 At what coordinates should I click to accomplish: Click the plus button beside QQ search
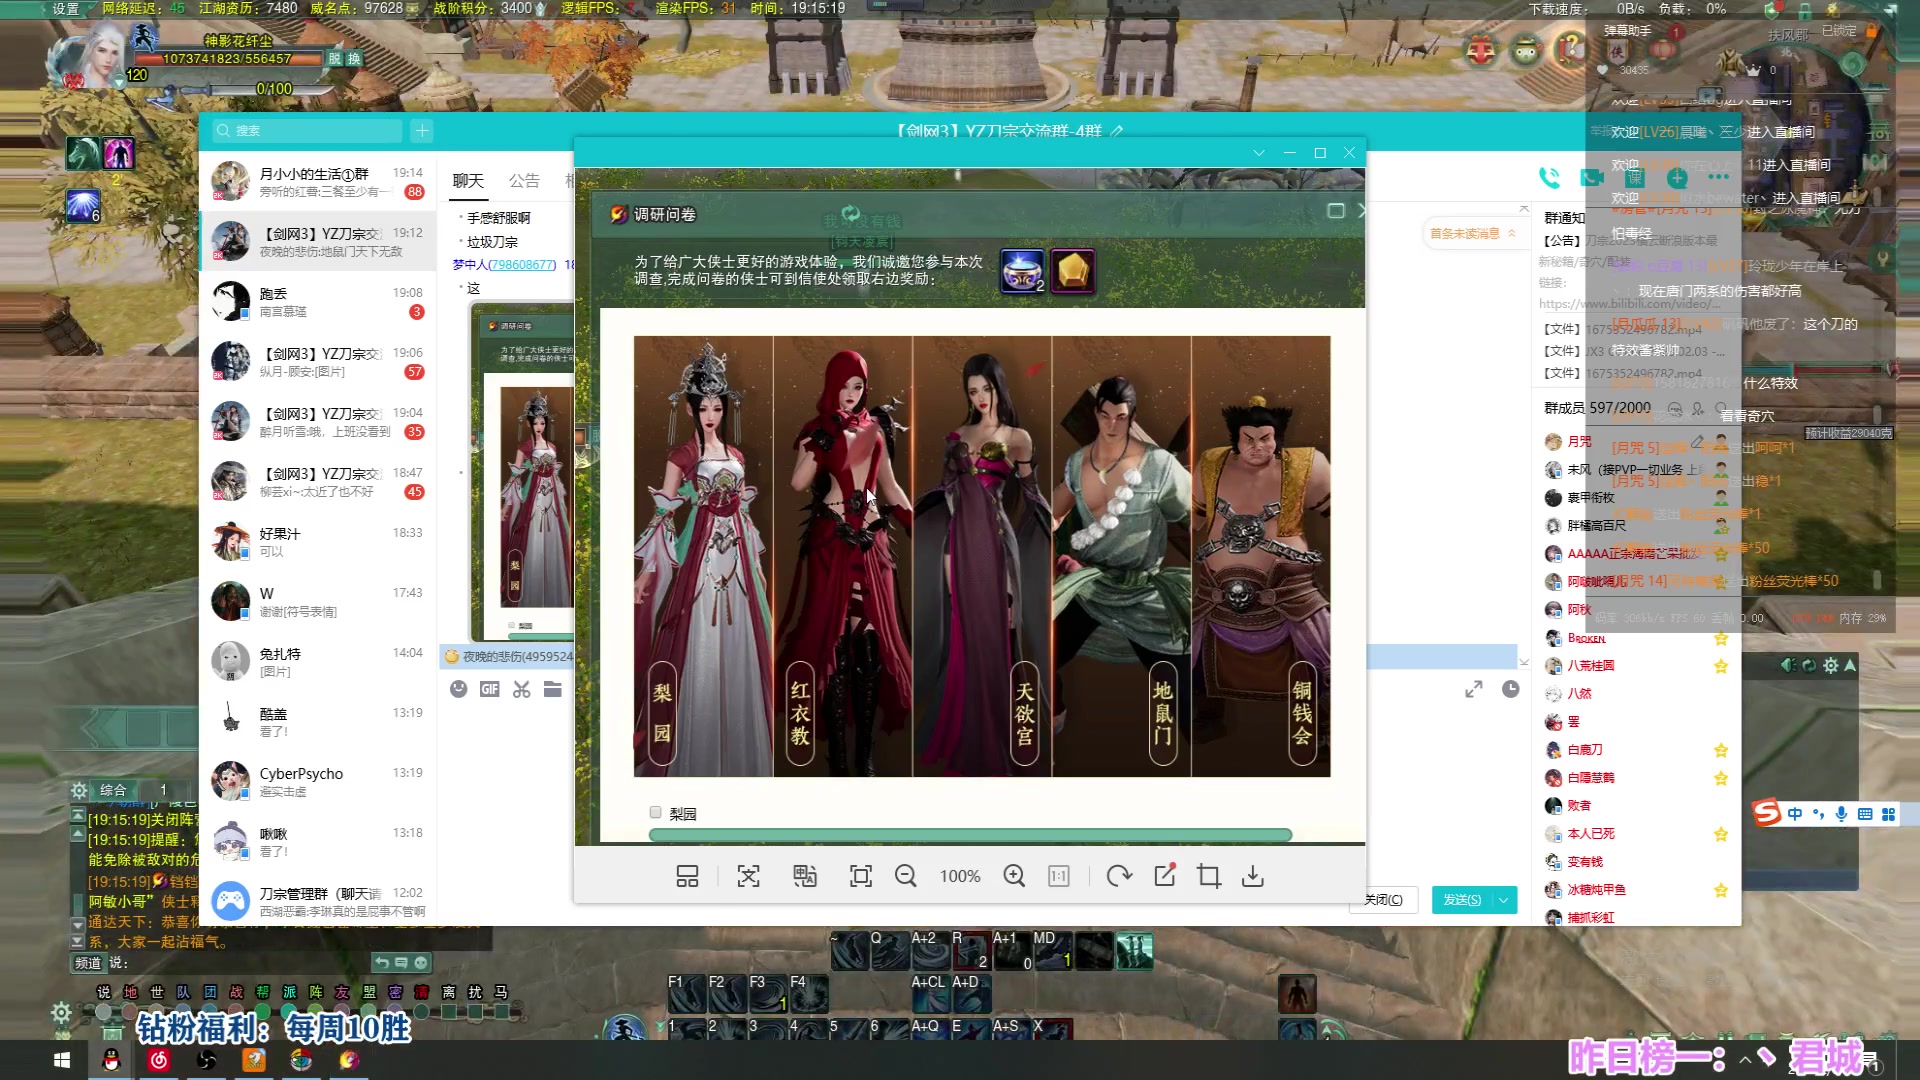[x=422, y=130]
